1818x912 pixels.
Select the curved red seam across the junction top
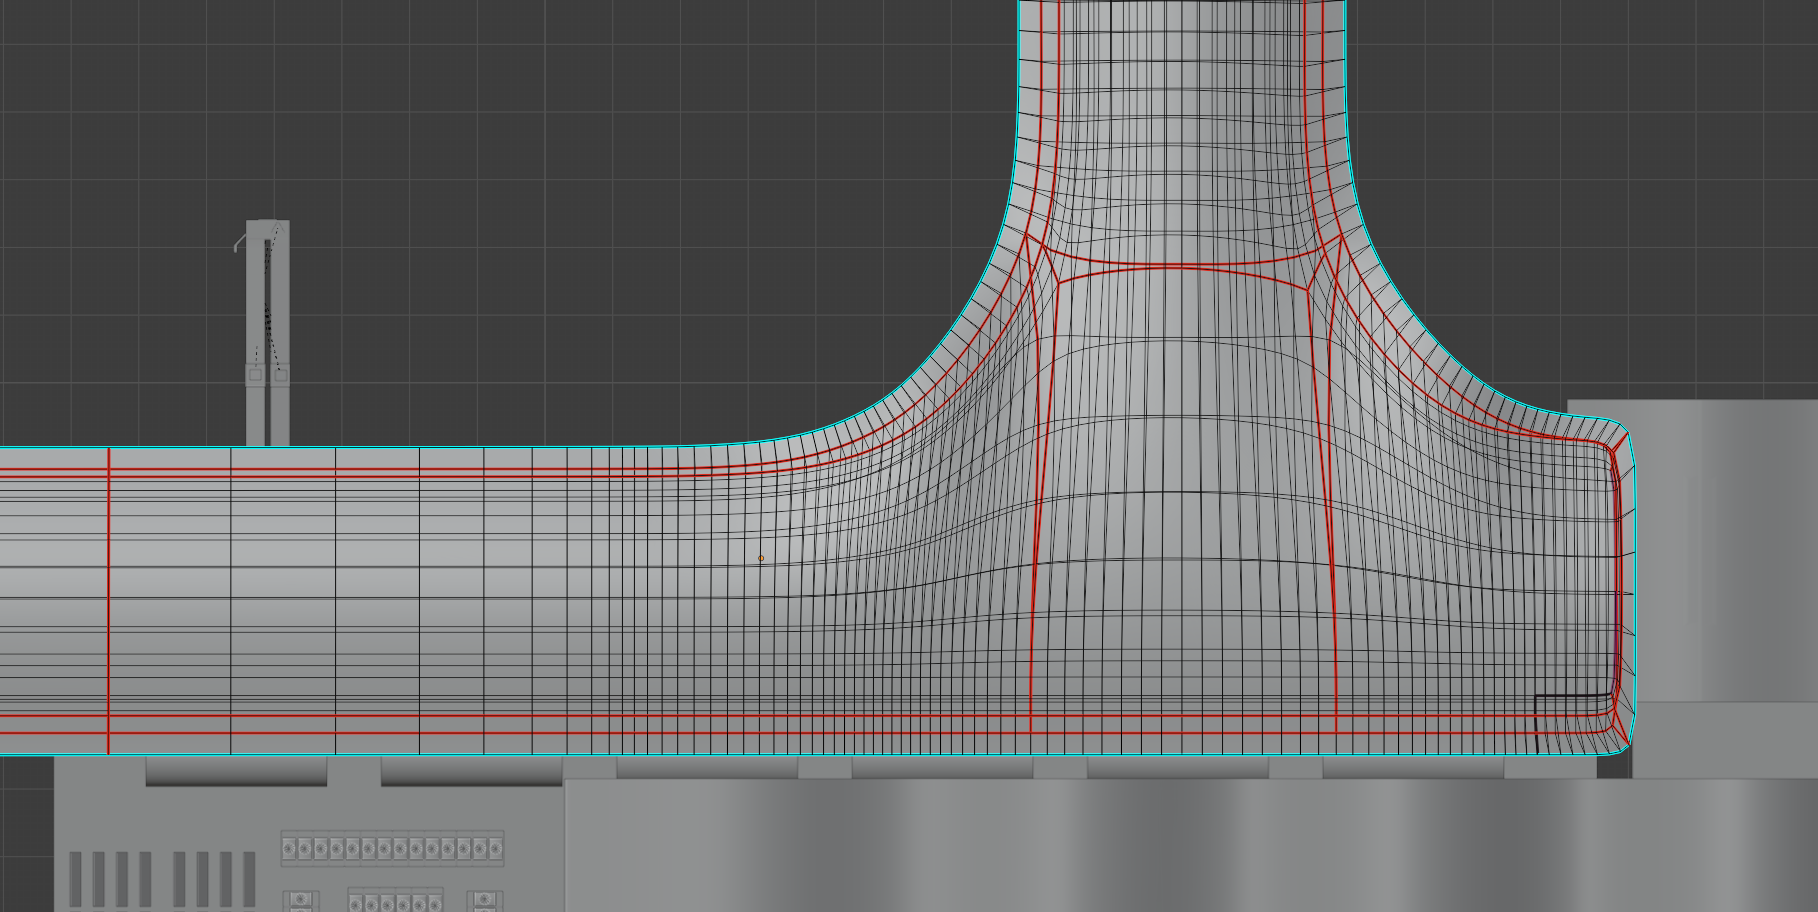tap(1180, 266)
